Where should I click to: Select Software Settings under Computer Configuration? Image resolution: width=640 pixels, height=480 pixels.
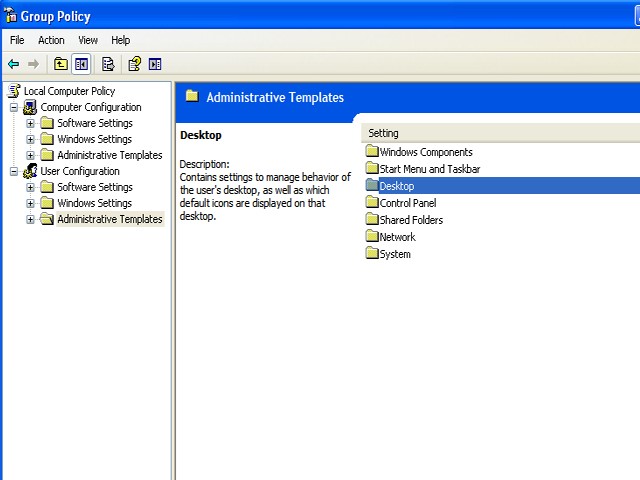(95, 123)
